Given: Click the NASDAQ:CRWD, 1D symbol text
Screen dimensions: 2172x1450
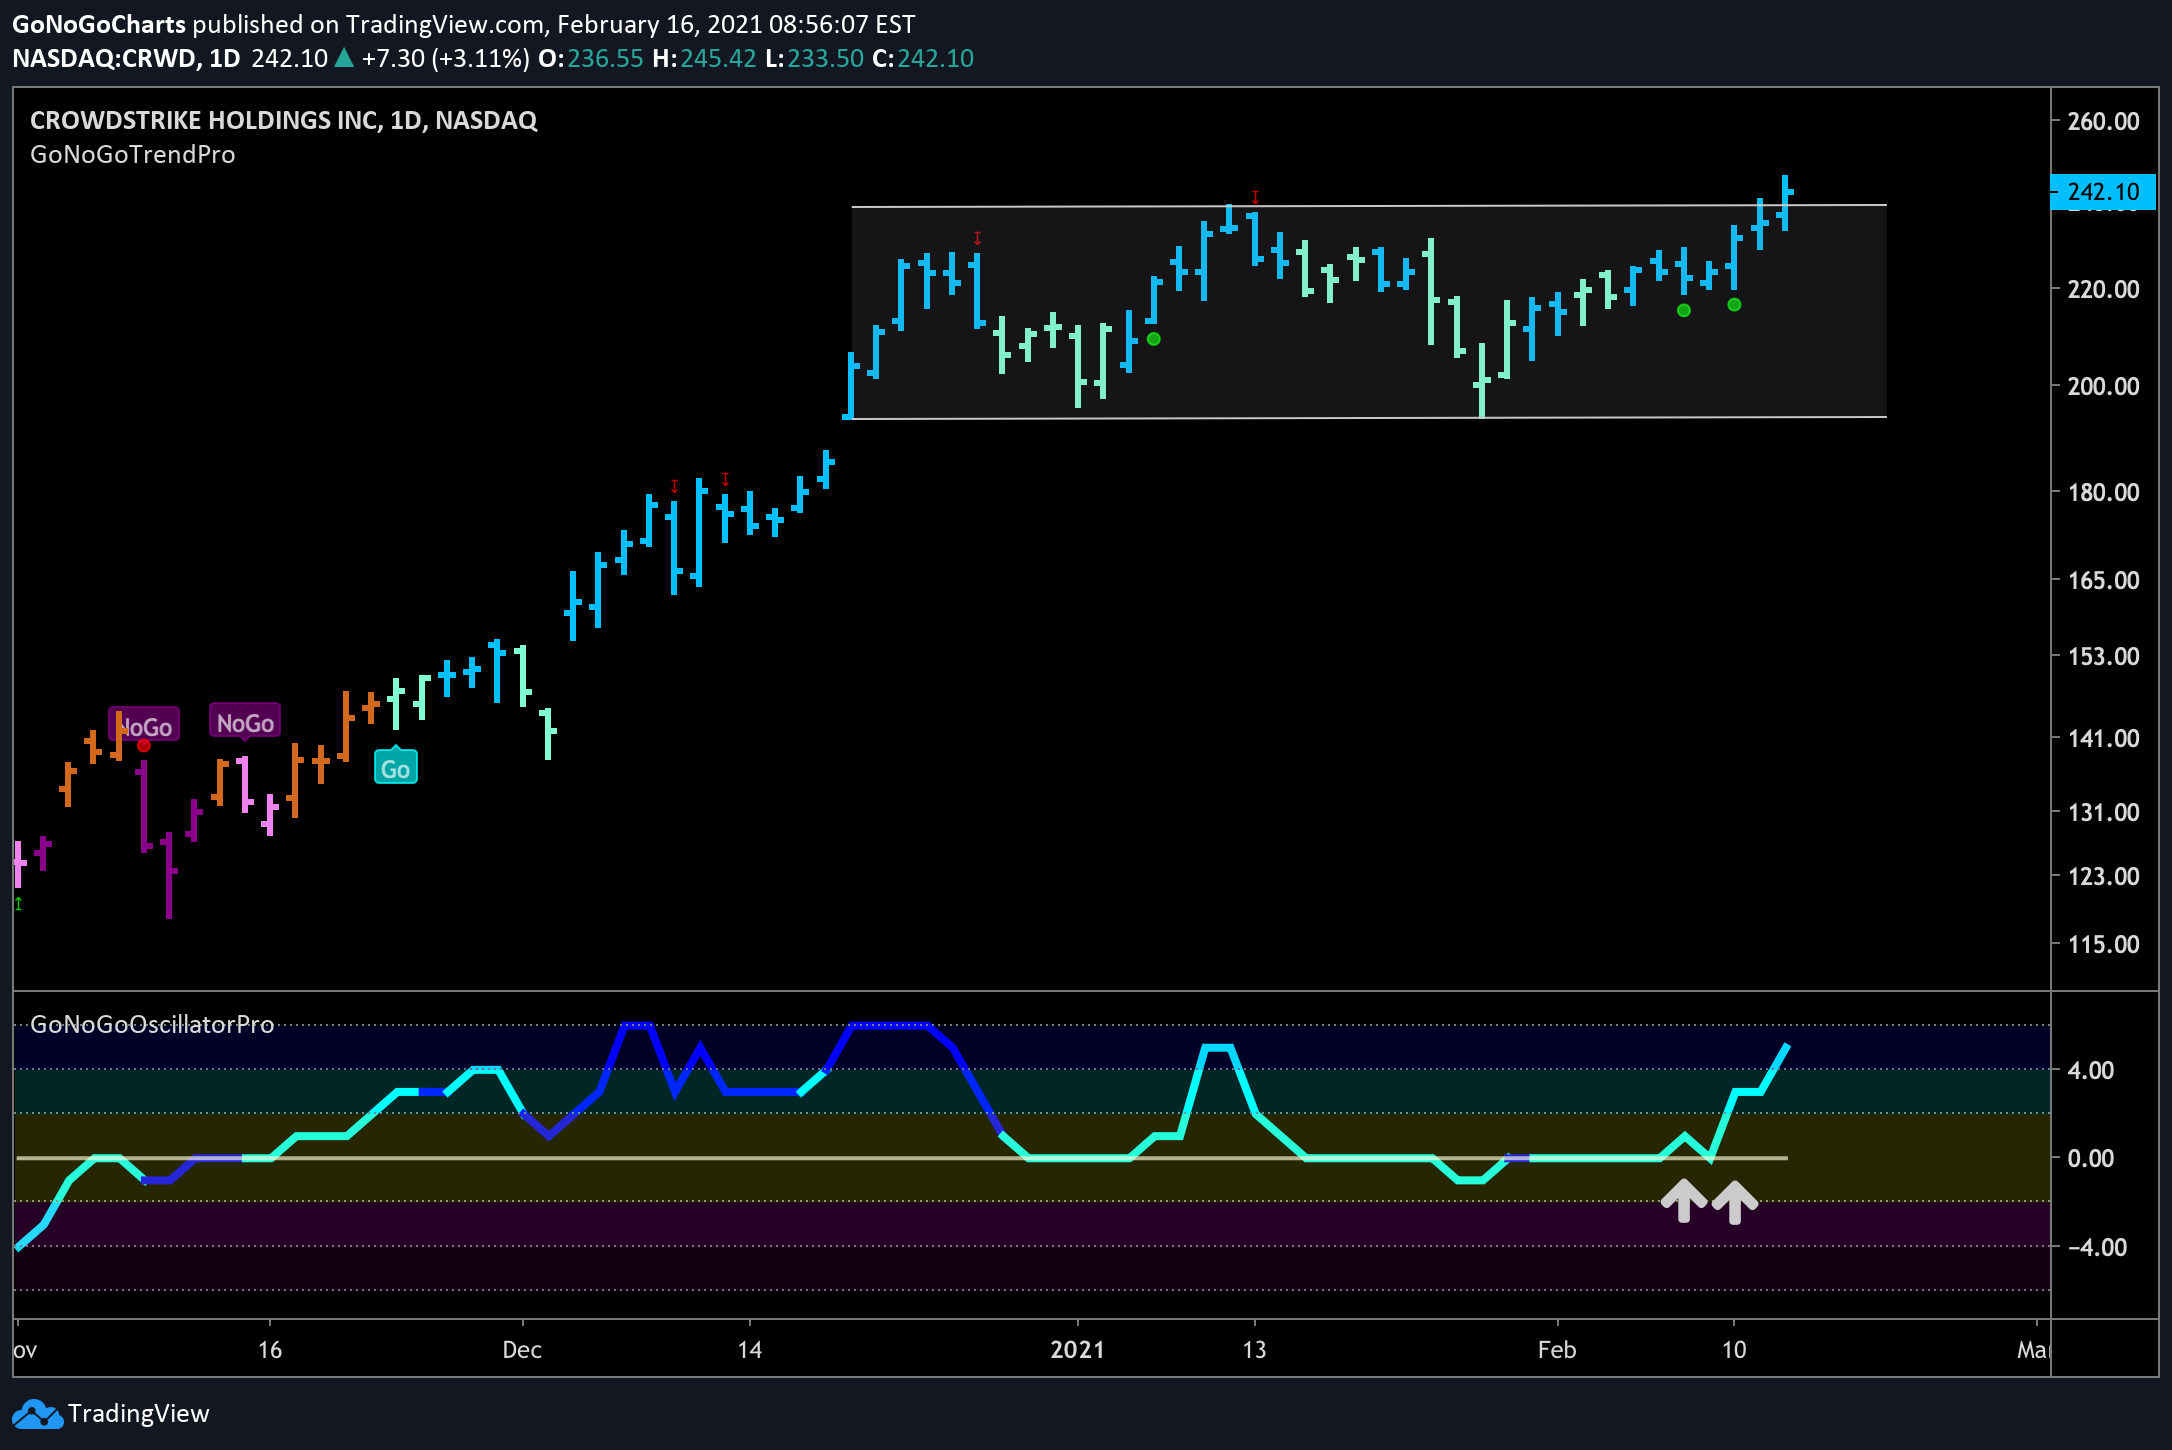Looking at the screenshot, I should pos(126,58).
